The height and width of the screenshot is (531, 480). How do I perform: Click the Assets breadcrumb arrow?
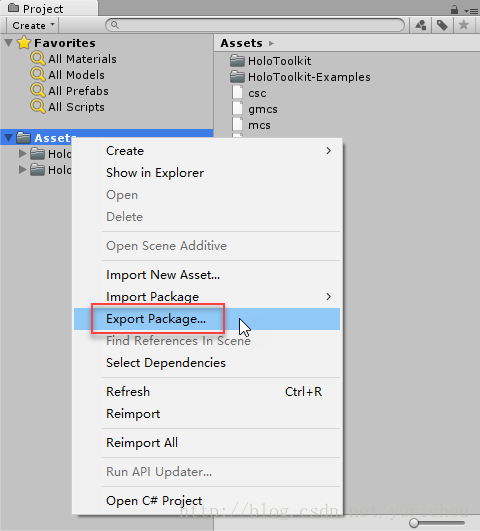(271, 43)
